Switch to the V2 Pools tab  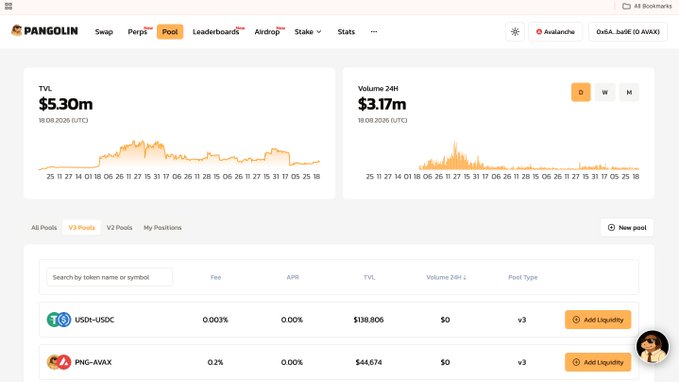[x=120, y=227]
